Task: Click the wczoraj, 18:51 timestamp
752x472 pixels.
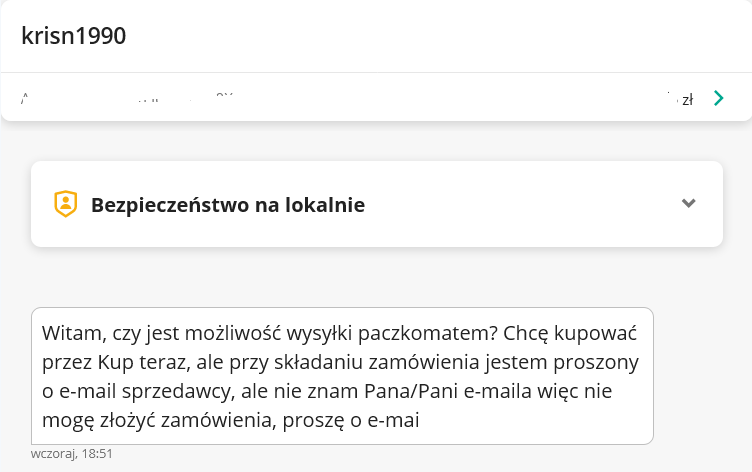Action: [71, 454]
